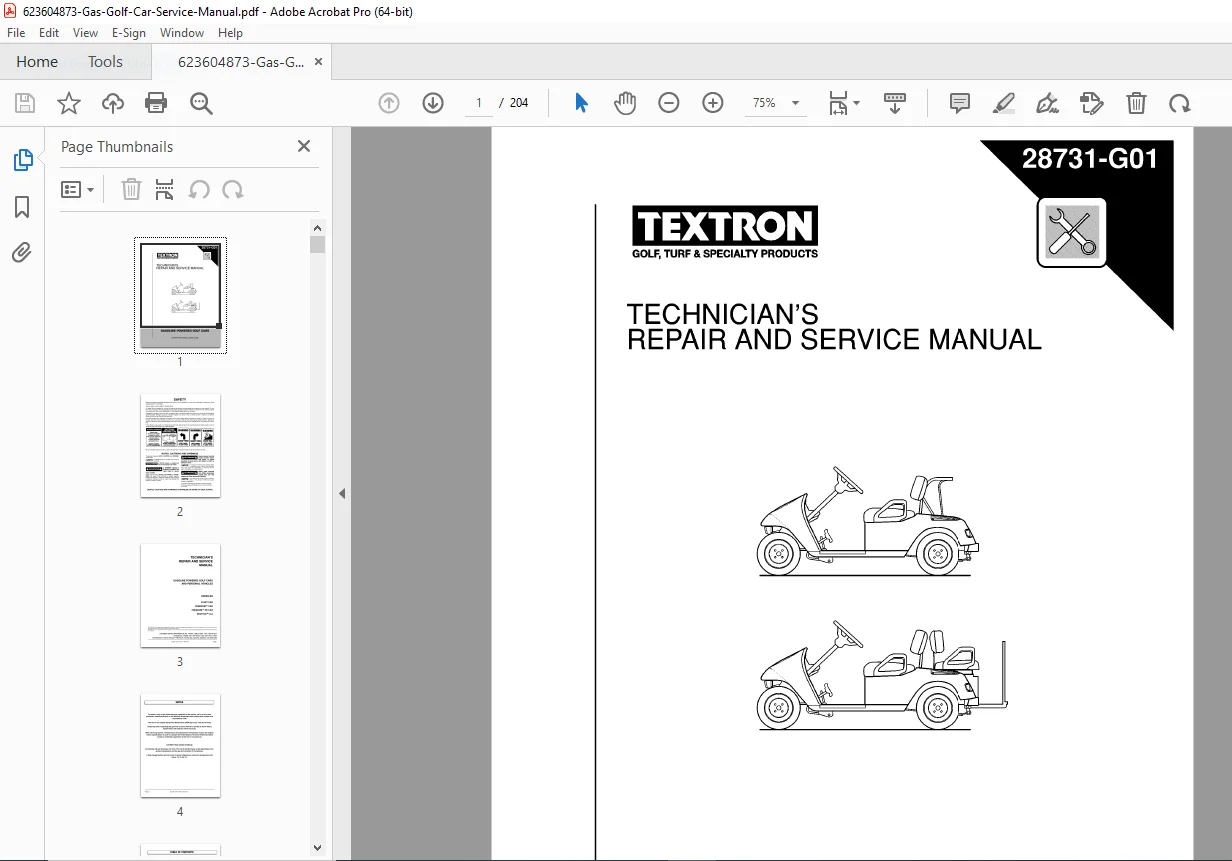Open the Sign document pen tool

point(1047,103)
